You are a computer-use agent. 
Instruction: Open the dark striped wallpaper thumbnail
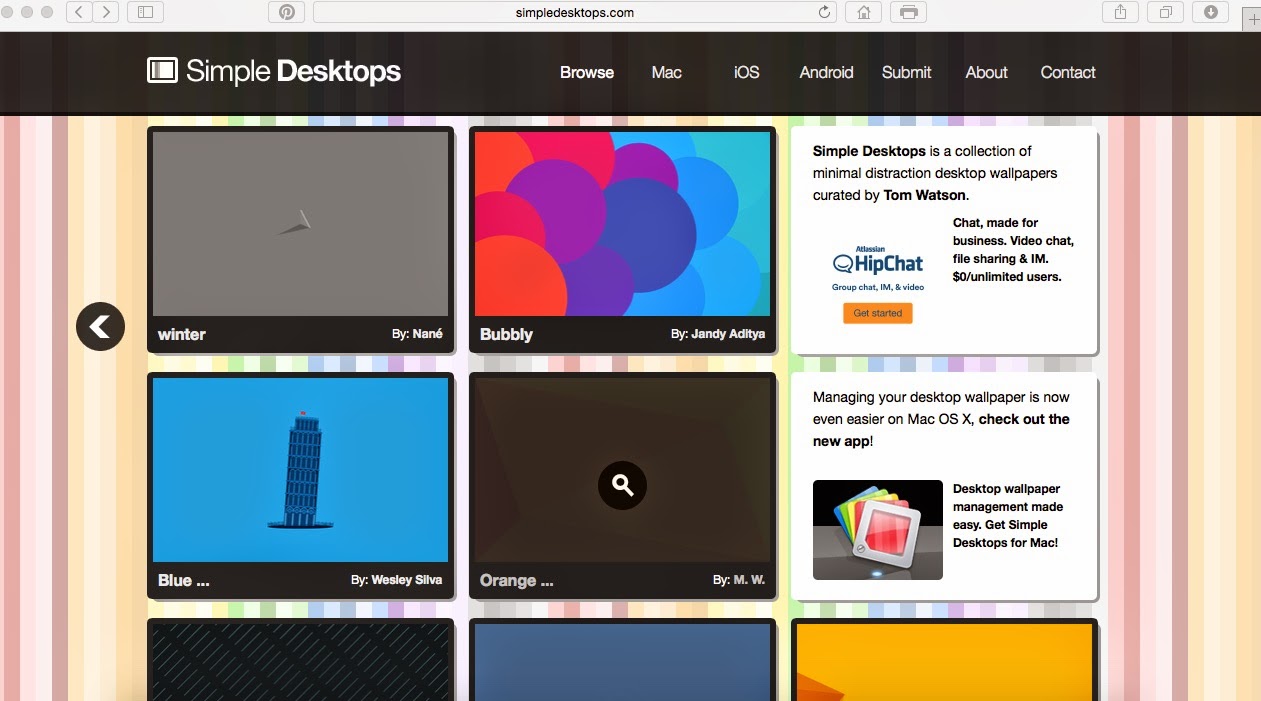[300, 662]
